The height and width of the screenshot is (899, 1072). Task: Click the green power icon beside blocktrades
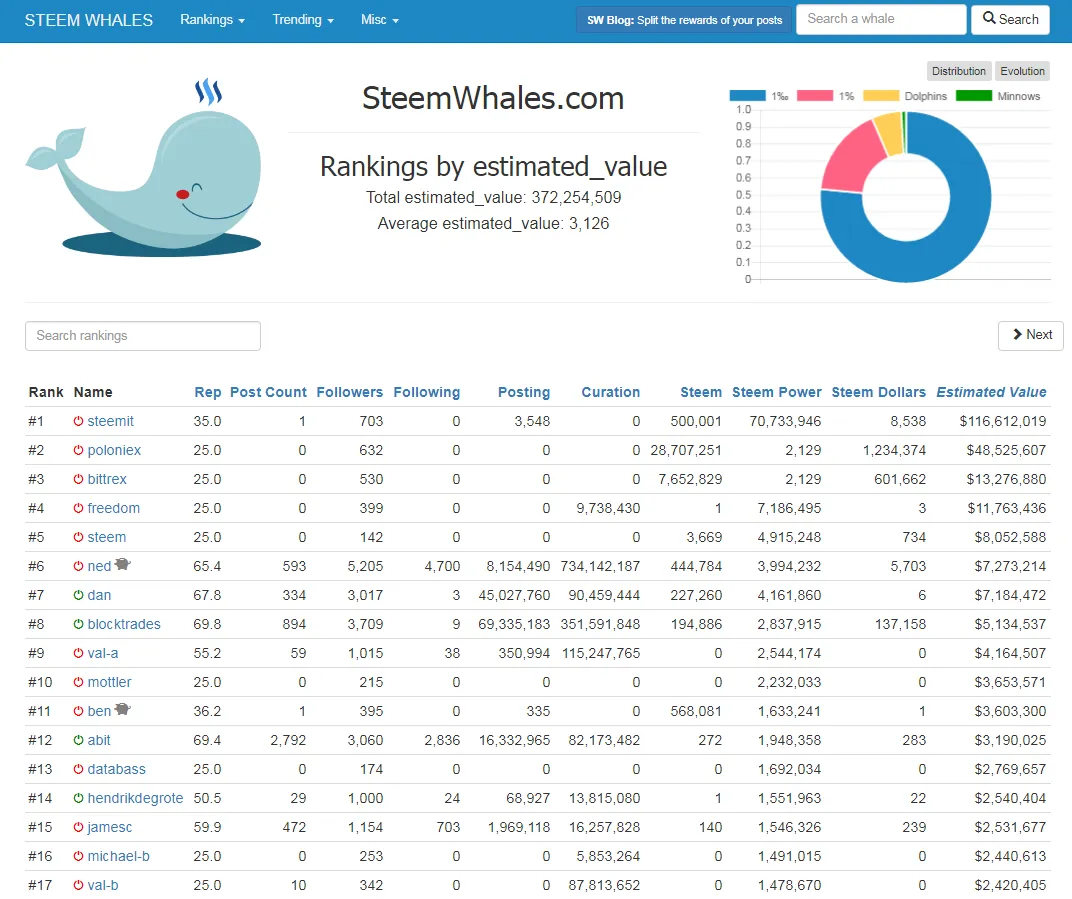[79, 624]
